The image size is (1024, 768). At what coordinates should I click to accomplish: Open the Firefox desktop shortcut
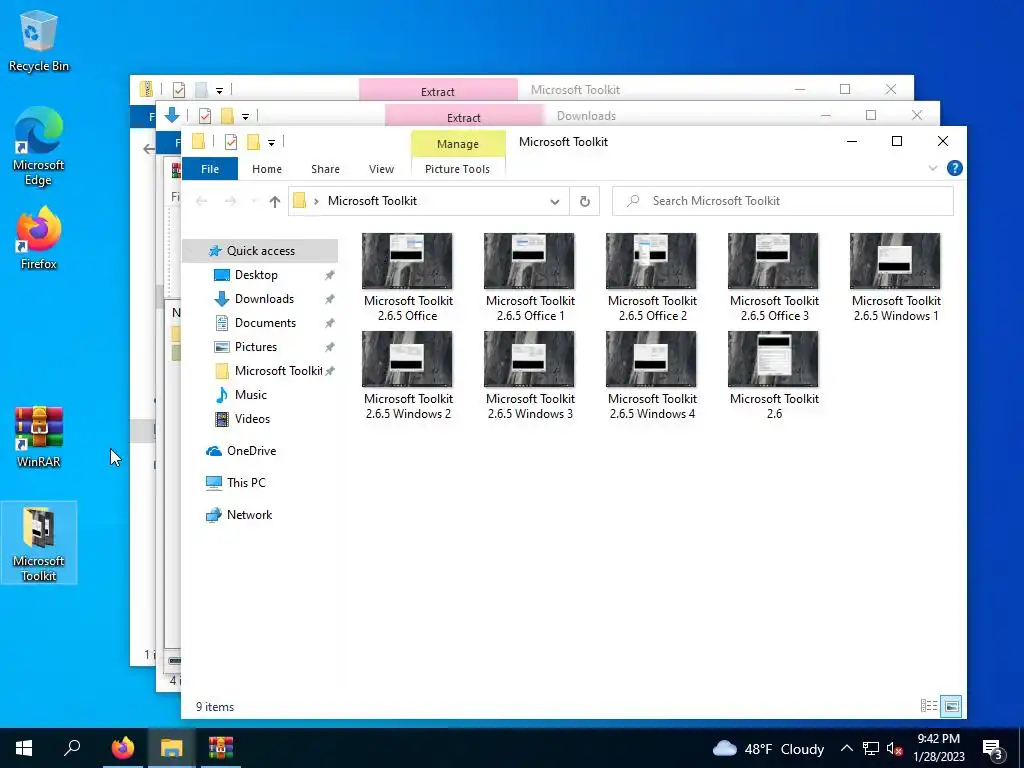39,238
